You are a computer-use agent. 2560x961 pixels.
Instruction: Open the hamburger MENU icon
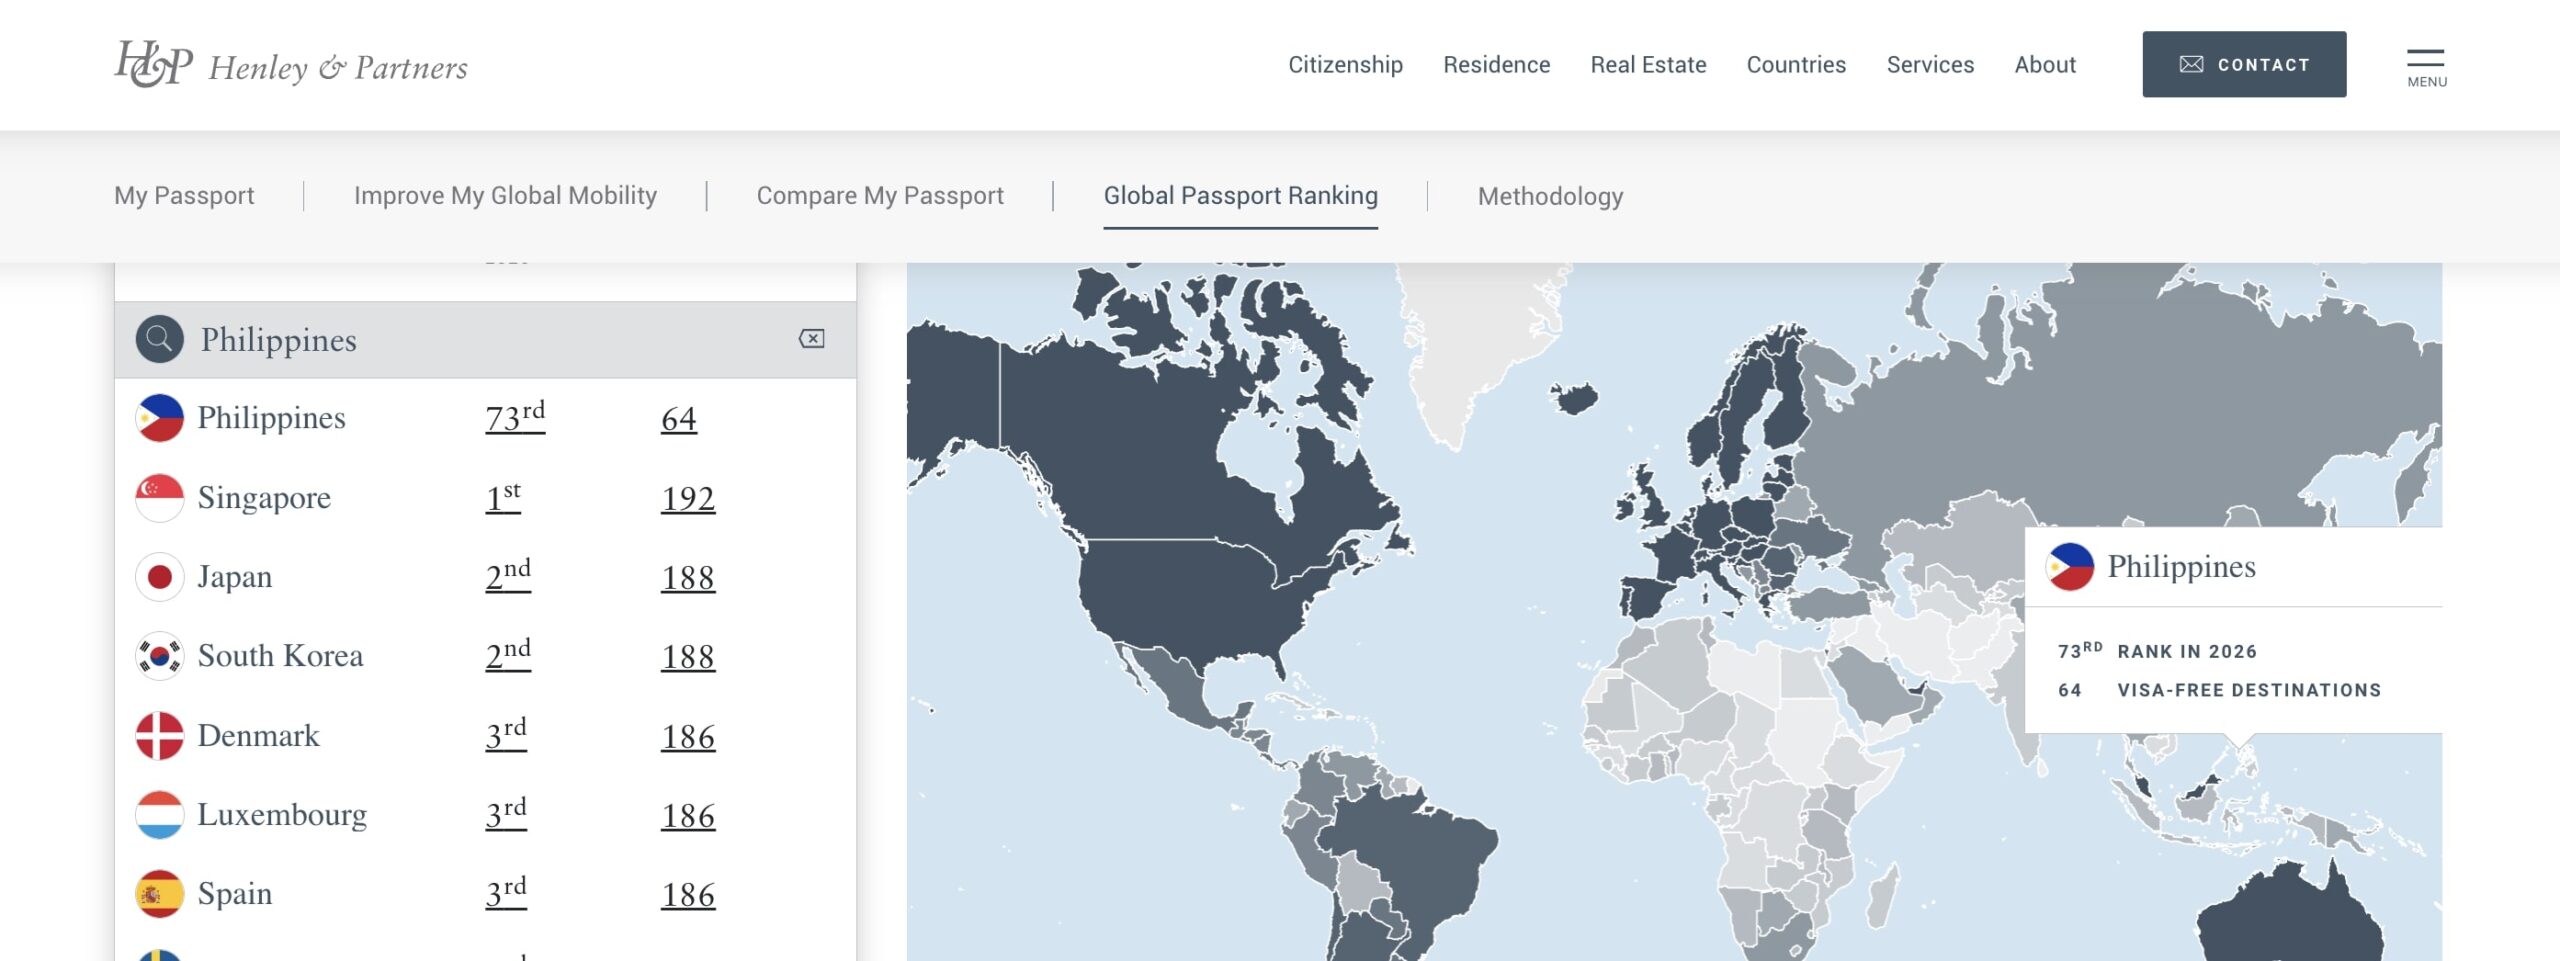click(x=2426, y=66)
